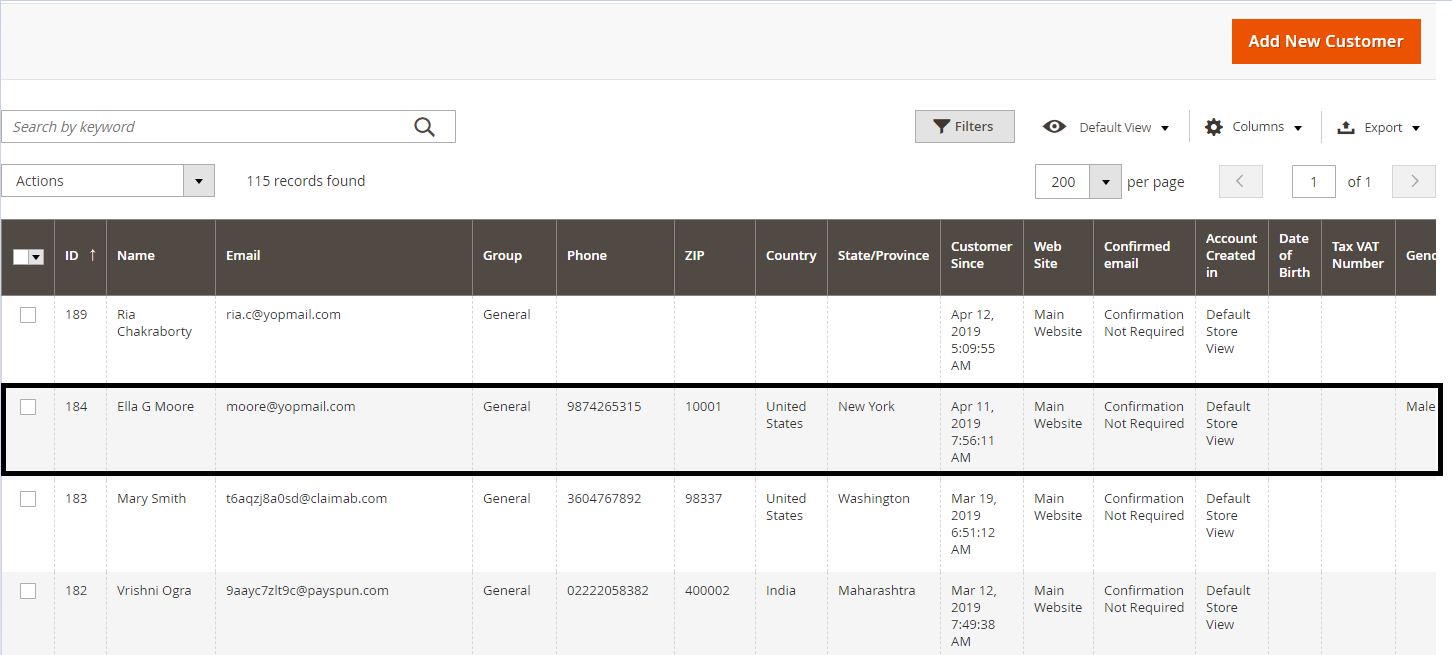Screen dimensions: 1452x655
Task: Click the eye icon next to Default View
Action: coord(1054,127)
